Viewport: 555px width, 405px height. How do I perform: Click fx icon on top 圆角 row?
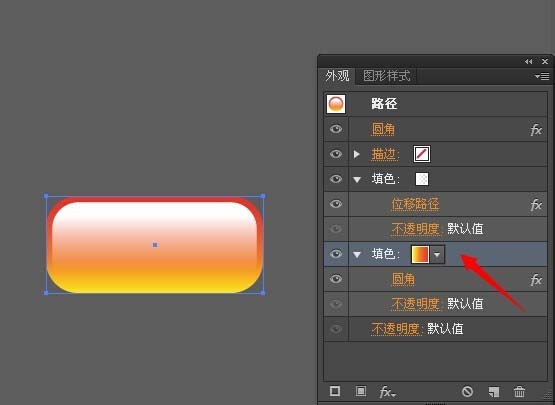536,130
